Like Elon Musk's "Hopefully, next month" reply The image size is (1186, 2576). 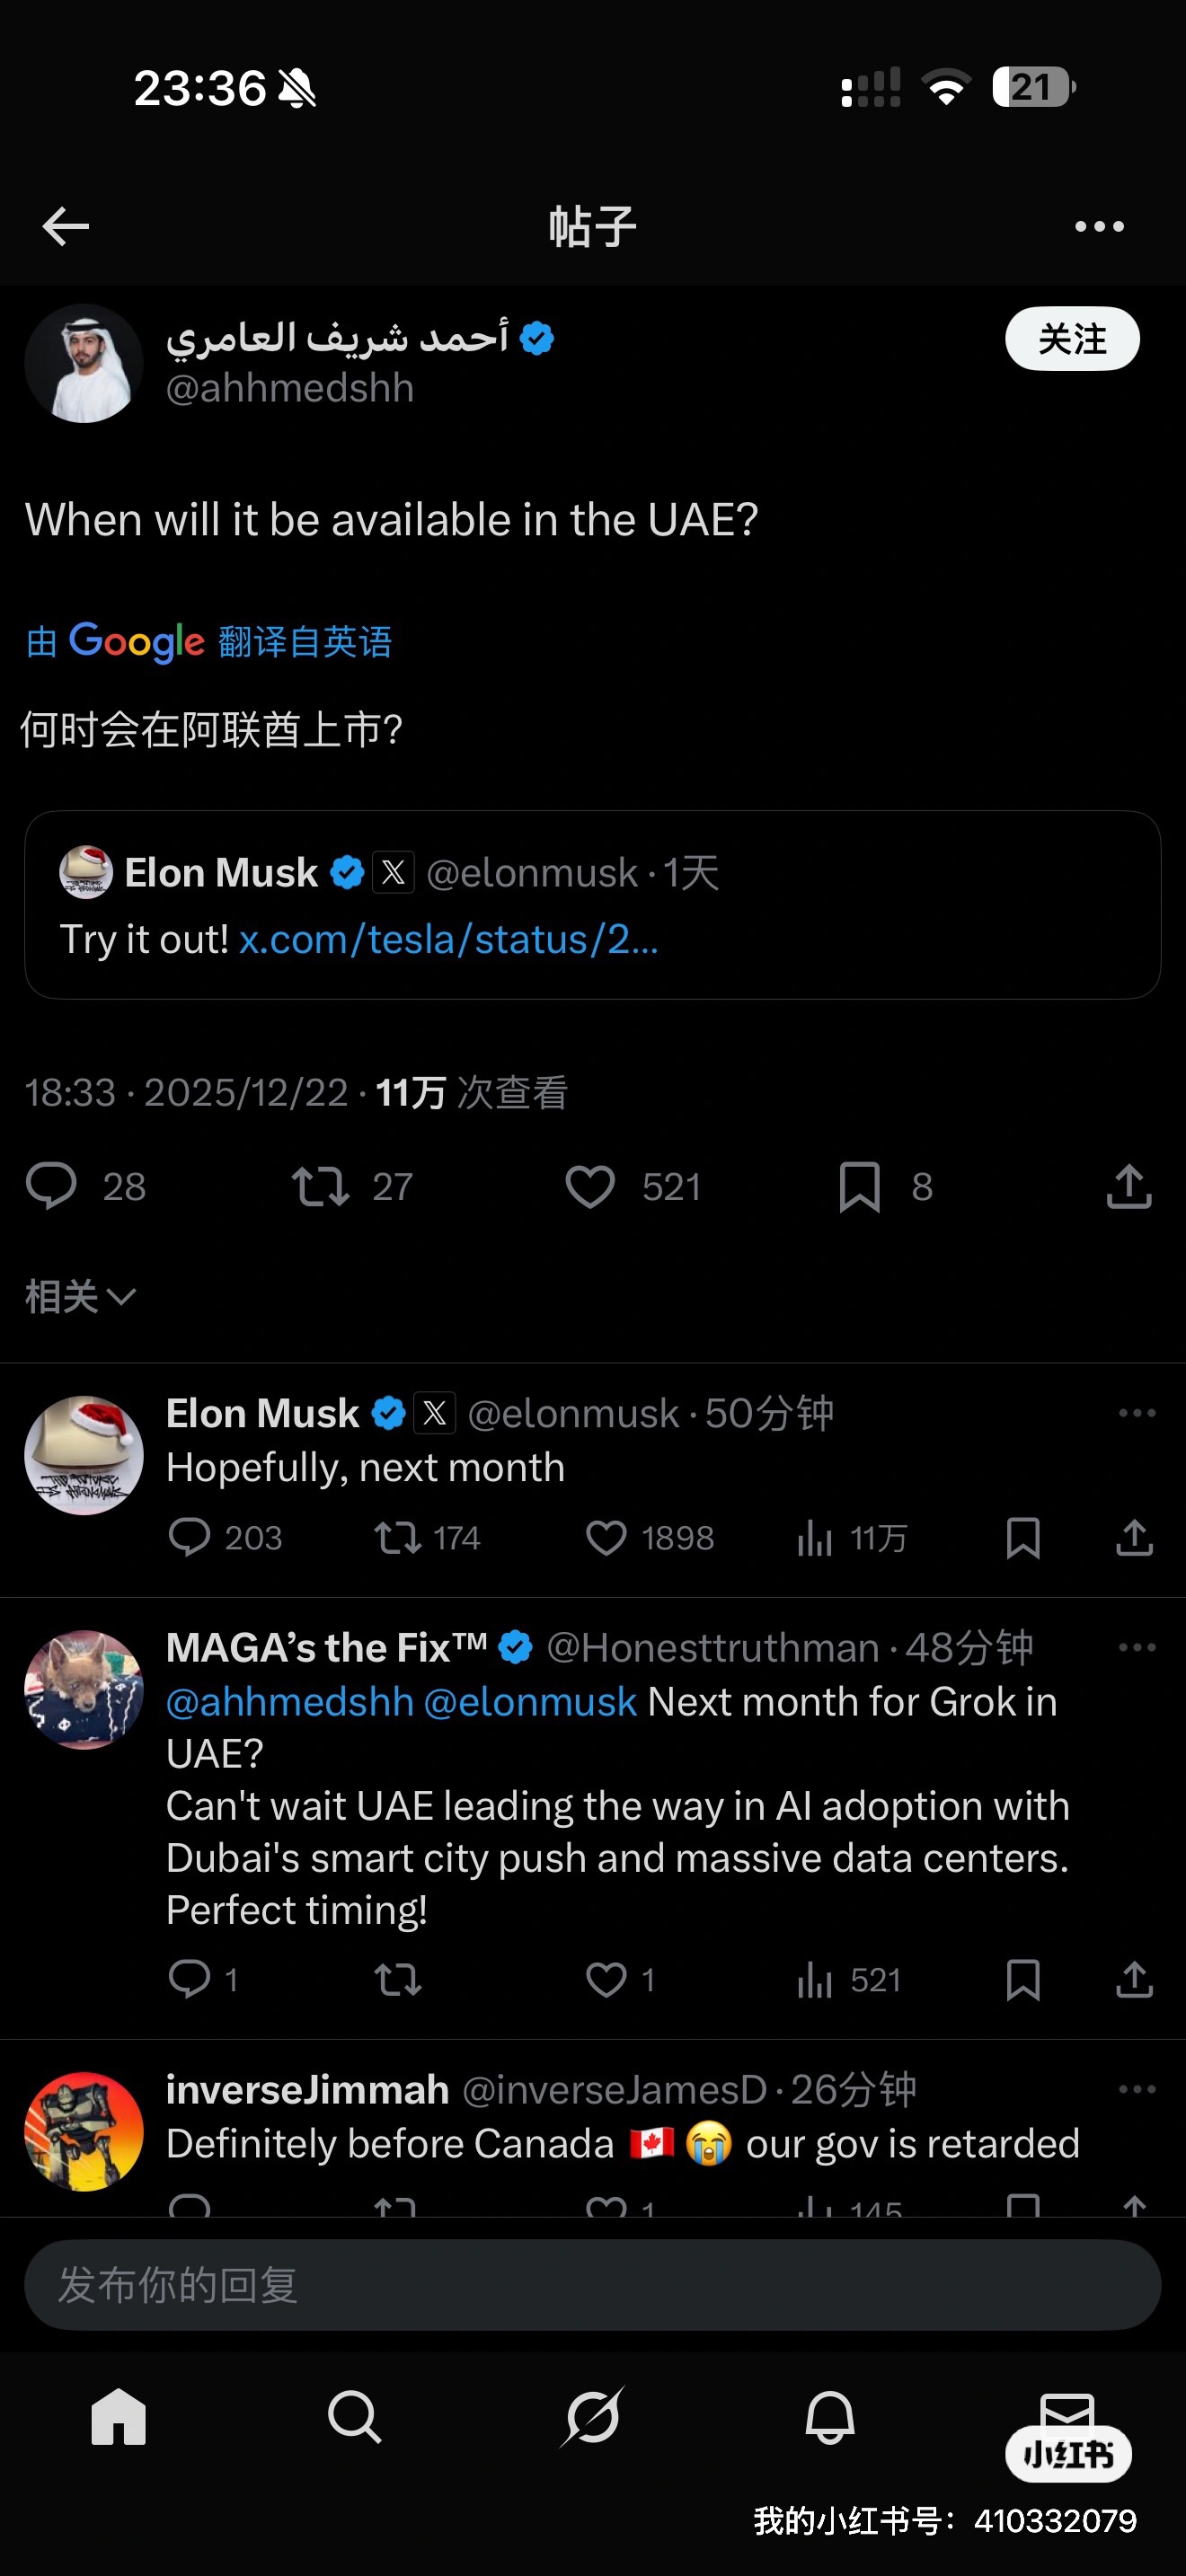click(x=606, y=1538)
